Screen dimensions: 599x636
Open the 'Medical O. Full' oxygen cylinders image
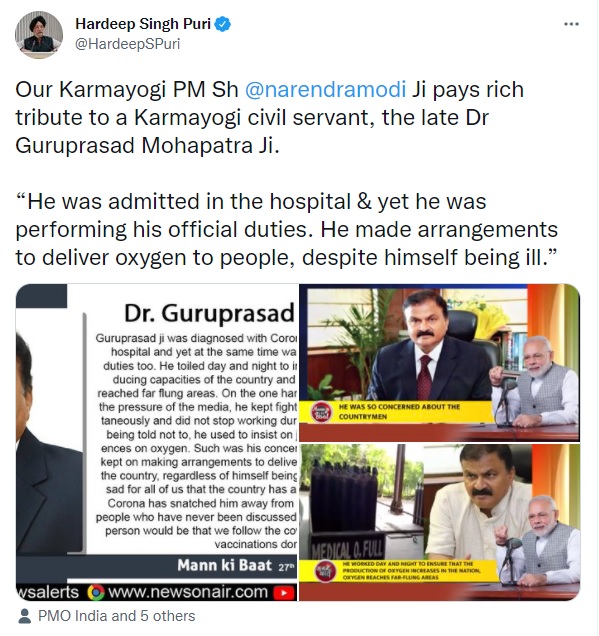[x=440, y=522]
